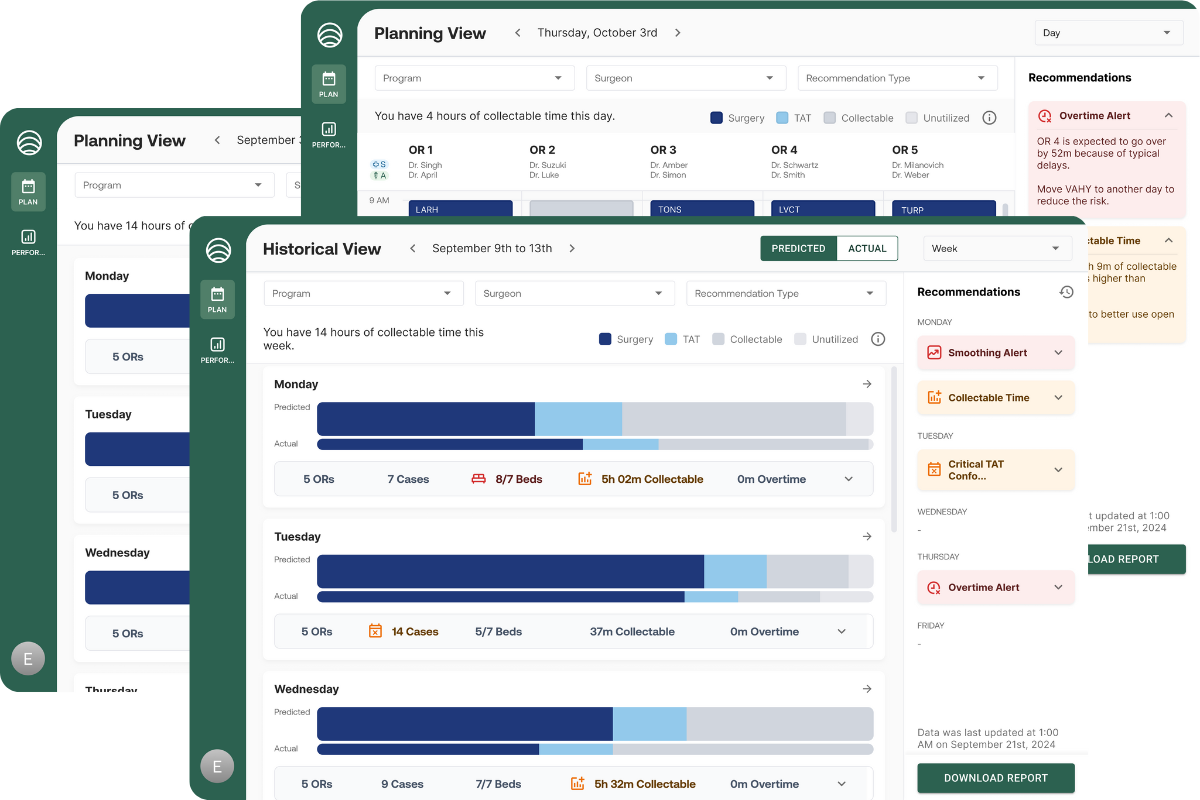
Task: Expand Wednesday stats row chevron
Action: click(842, 784)
